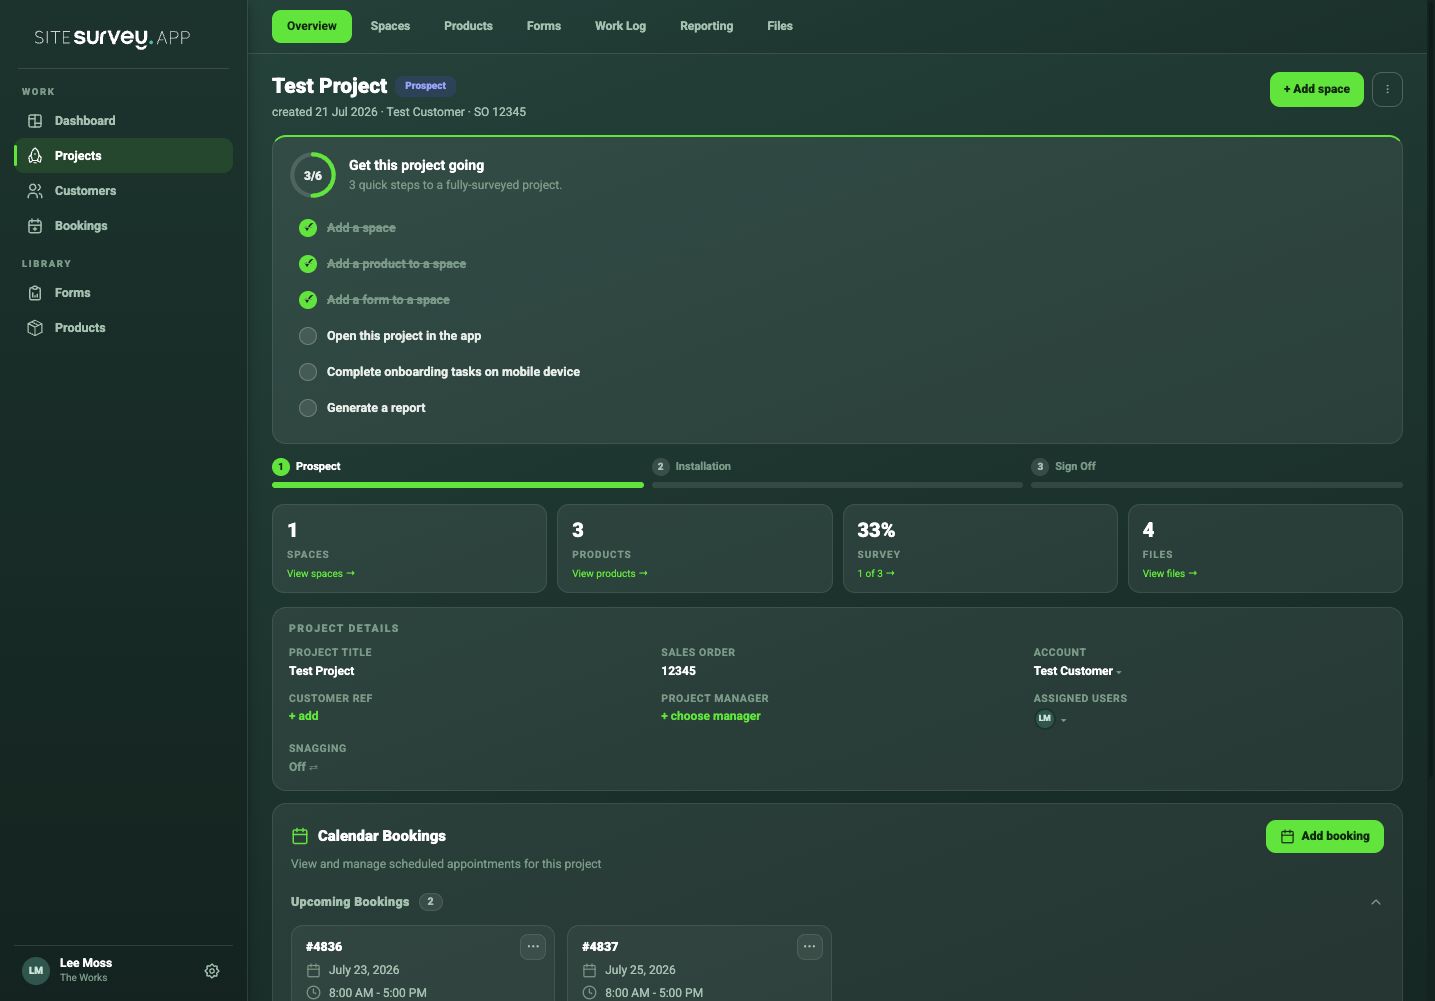Click '+ choose manager' link
The image size is (1435, 1001).
pos(711,716)
